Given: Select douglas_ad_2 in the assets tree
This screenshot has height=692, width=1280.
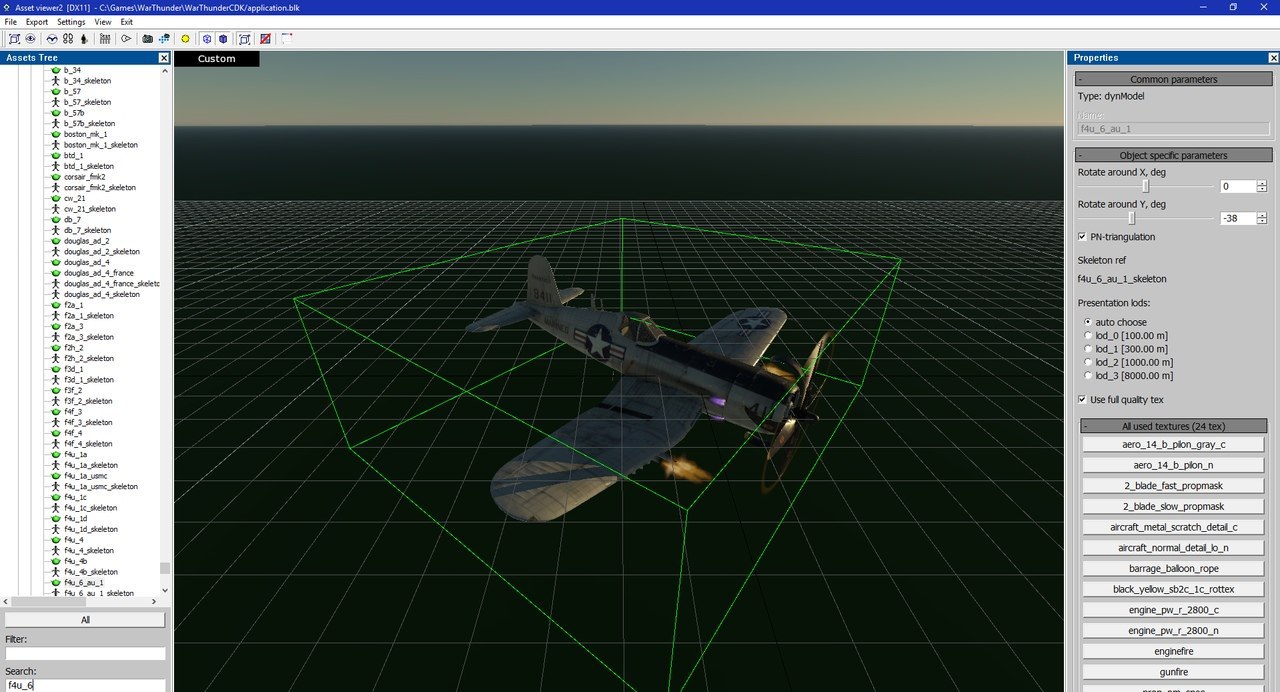Looking at the screenshot, I should pos(87,241).
